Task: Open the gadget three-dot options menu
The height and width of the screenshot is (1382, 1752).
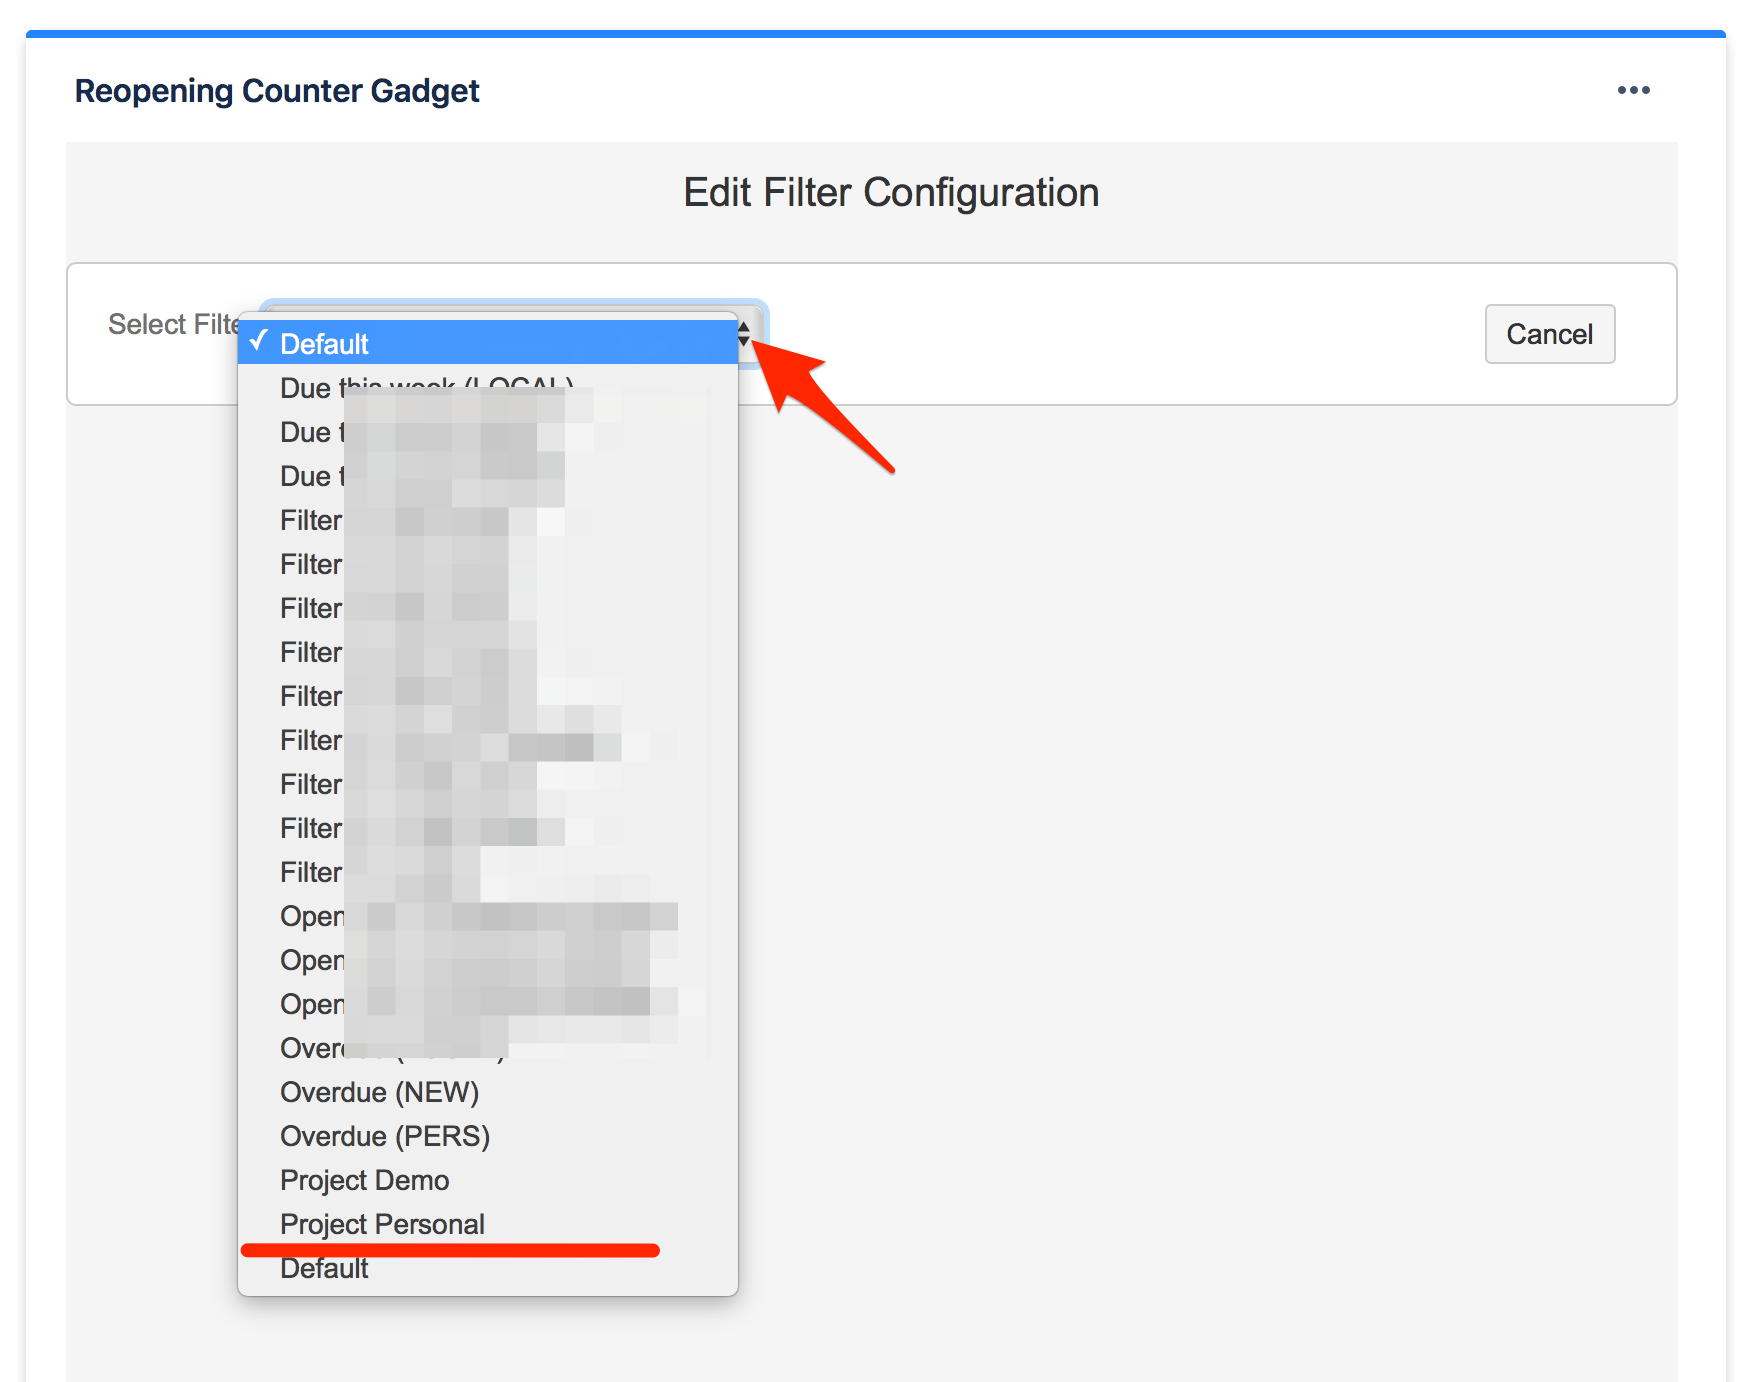Action: coord(1633,90)
